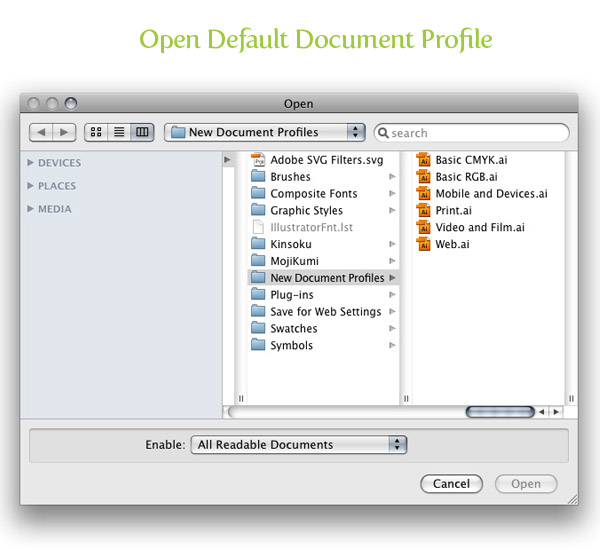Expand the Kinsoku folder arrow
The image size is (600, 555).
click(392, 244)
